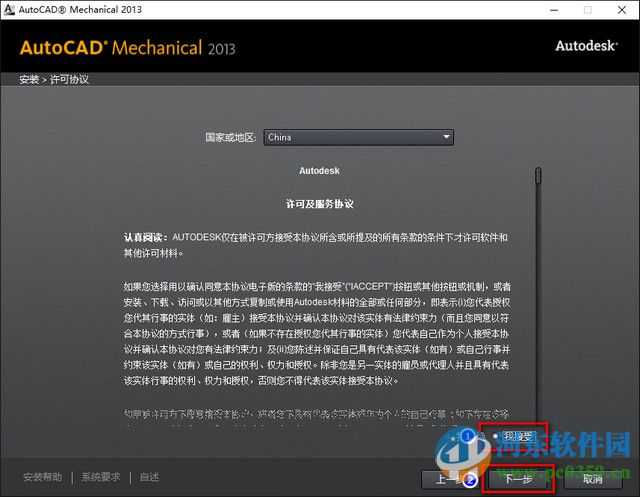Click the AutoCAD Mechanical 2013 banner title
This screenshot has width=640, height=497.
tap(127, 48)
